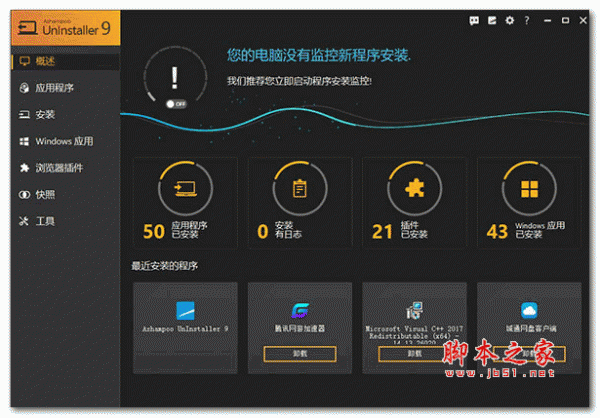Open the 50 应用程序已安装 tile
This screenshot has height=418, width=600.
185,202
